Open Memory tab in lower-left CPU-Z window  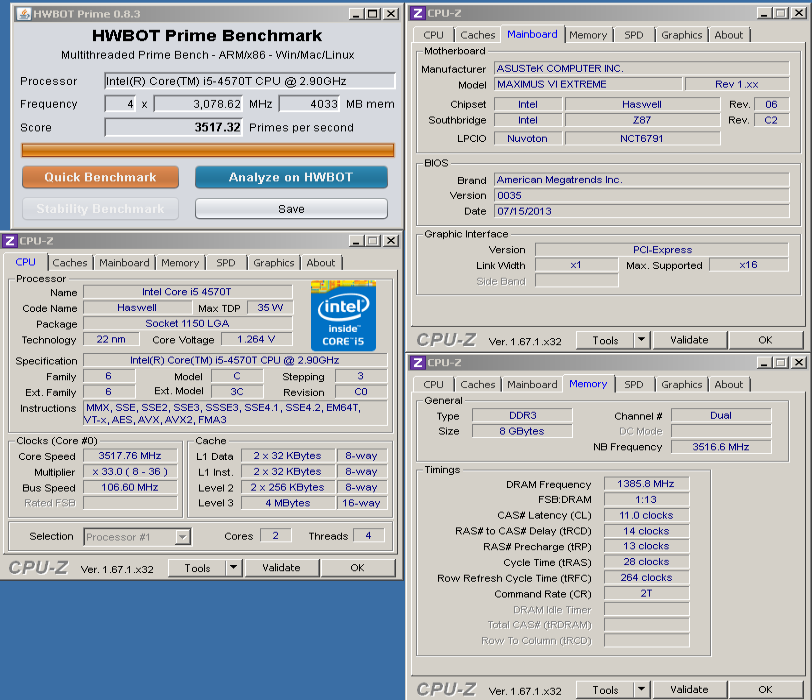(180, 263)
